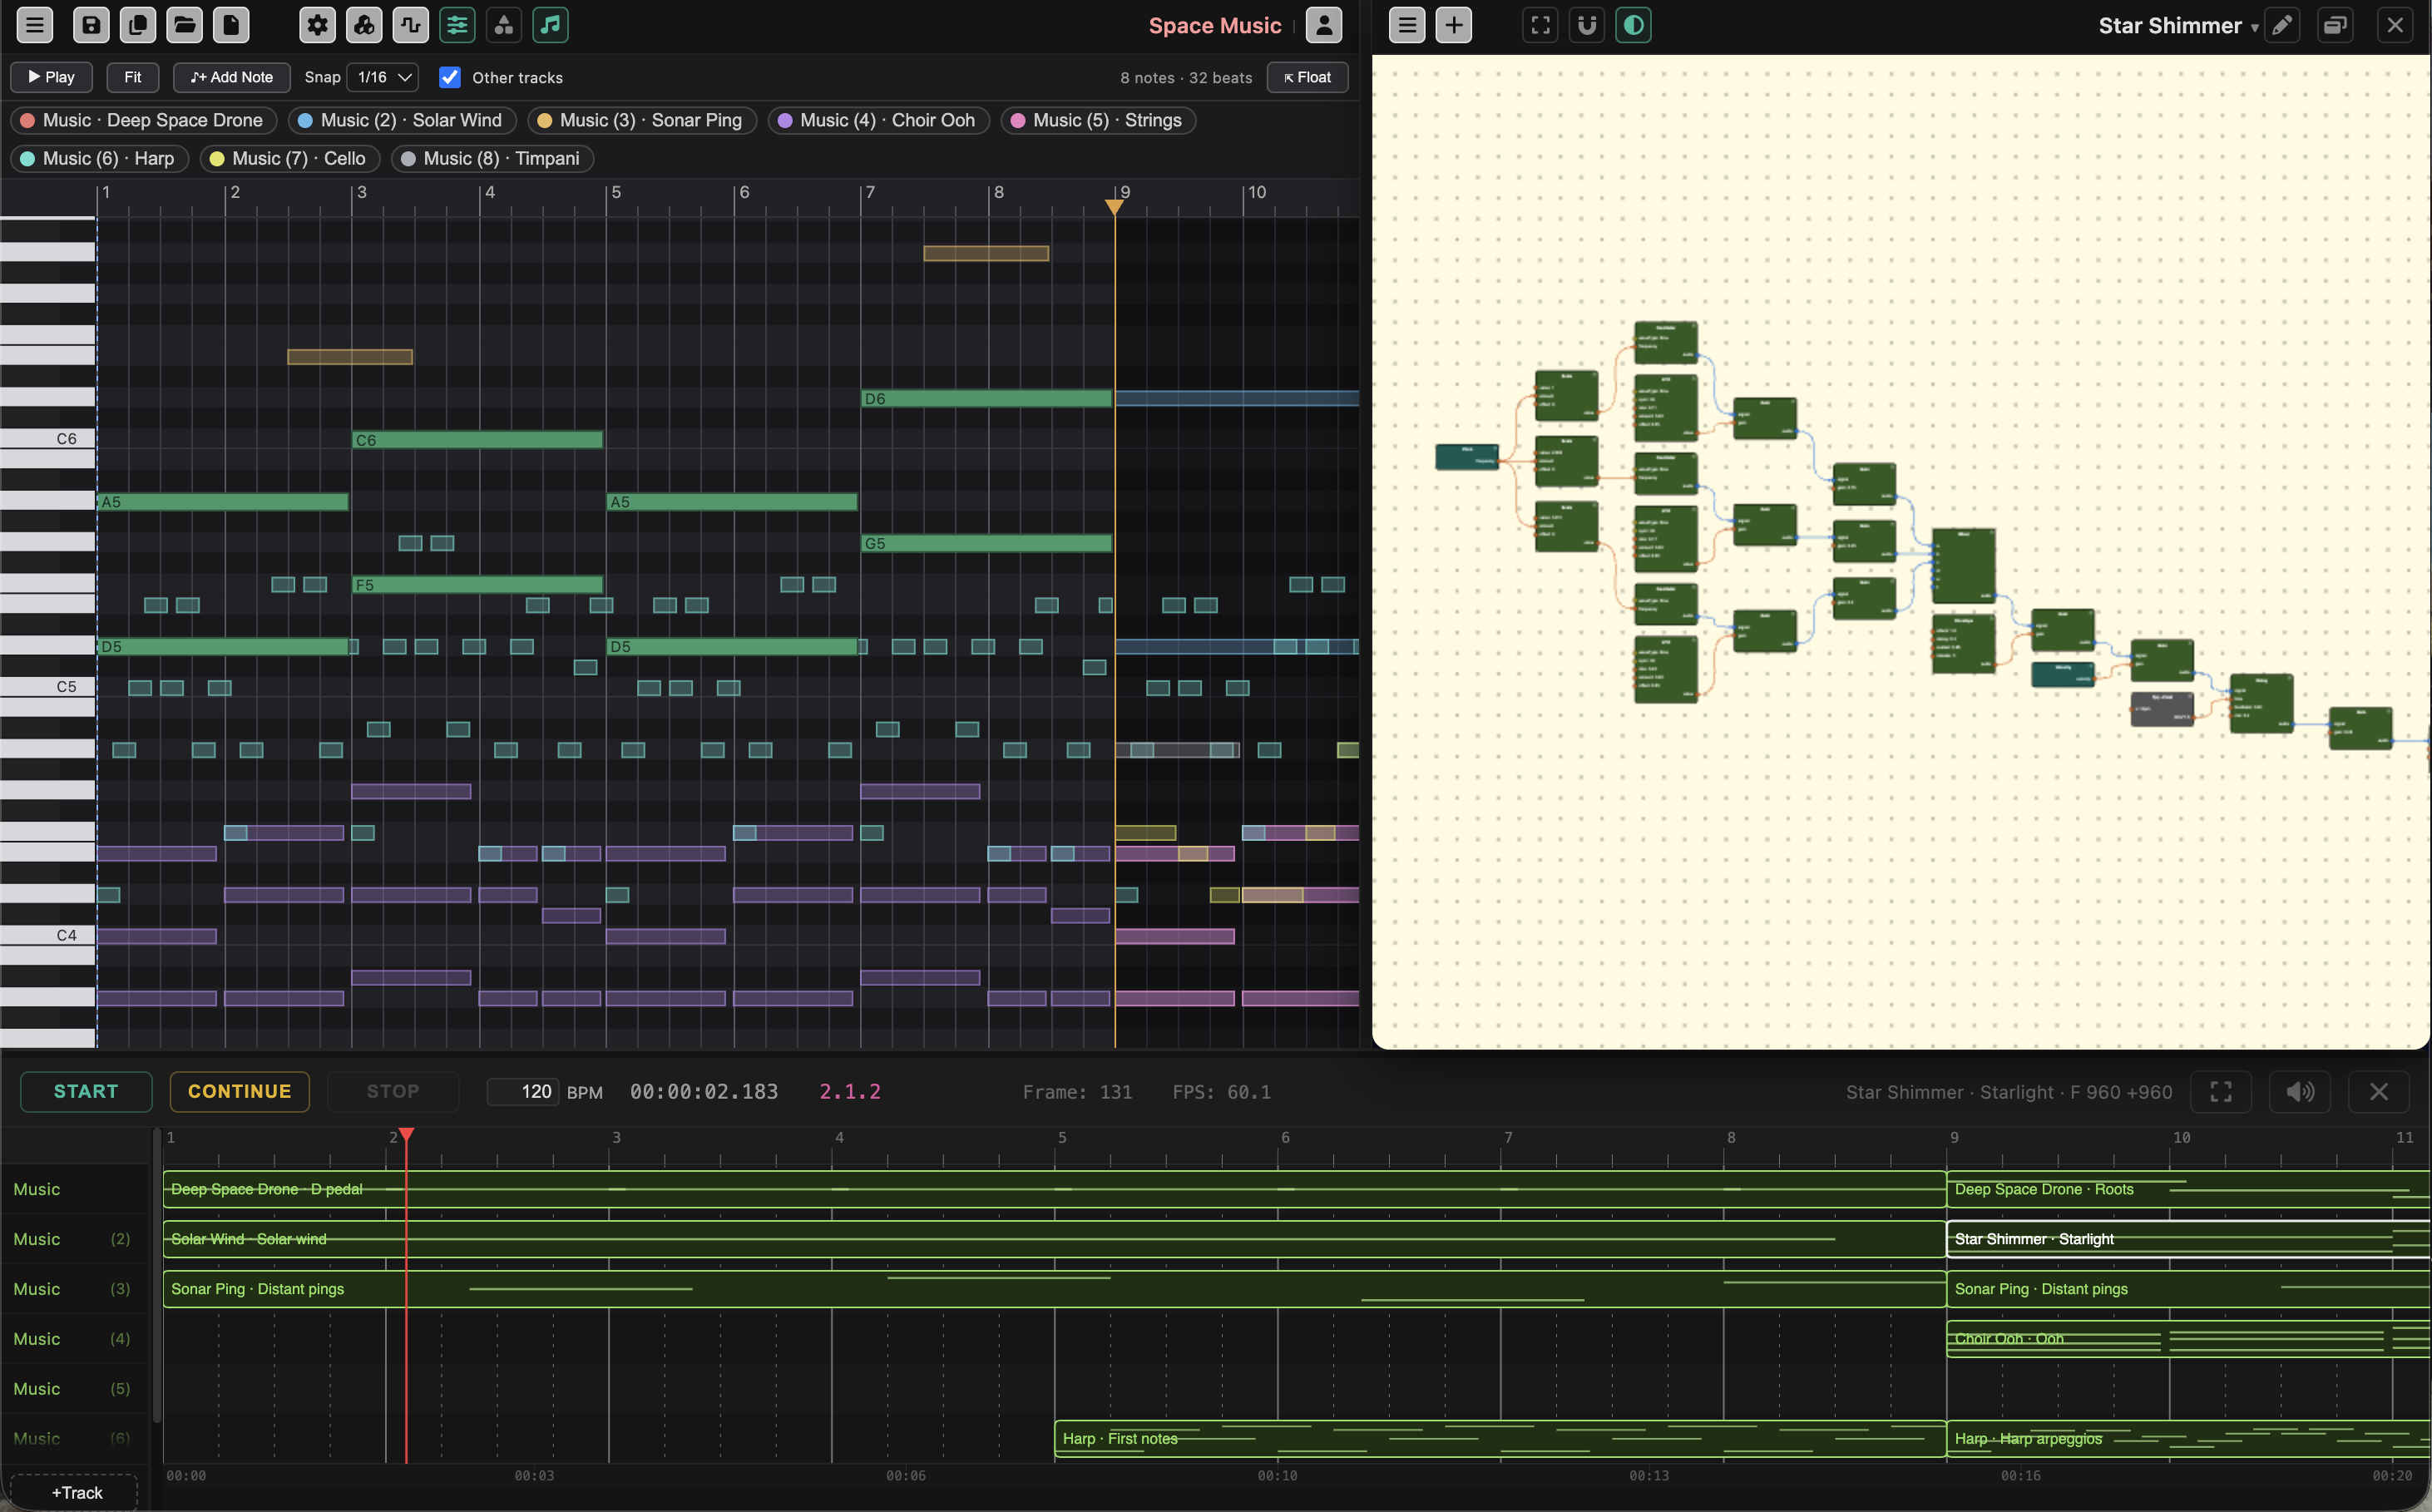The image size is (2432, 1512).
Task: Click the waveform icon in top toolbar
Action: 411,25
